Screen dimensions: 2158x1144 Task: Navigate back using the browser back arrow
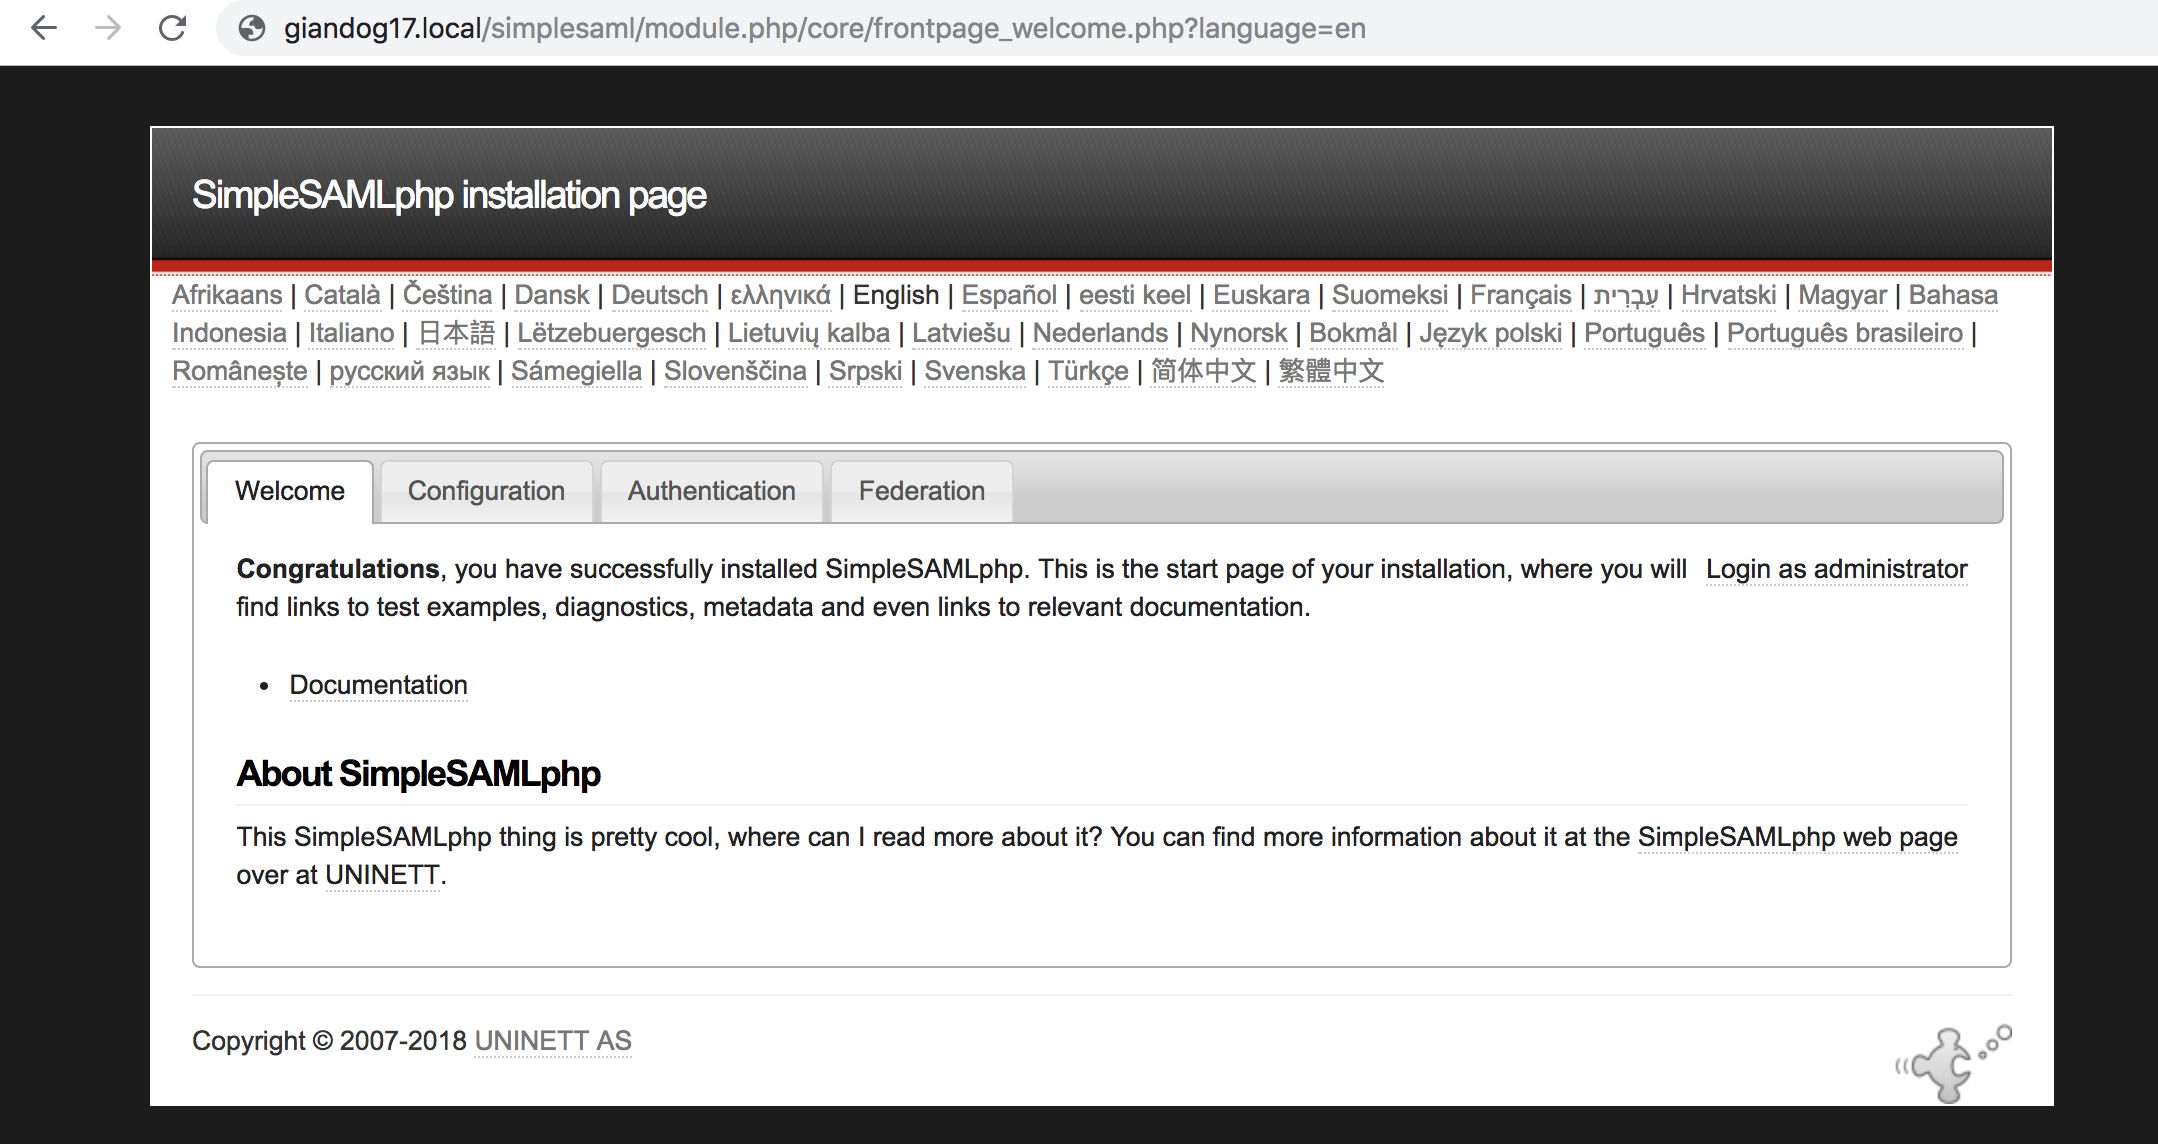point(42,30)
